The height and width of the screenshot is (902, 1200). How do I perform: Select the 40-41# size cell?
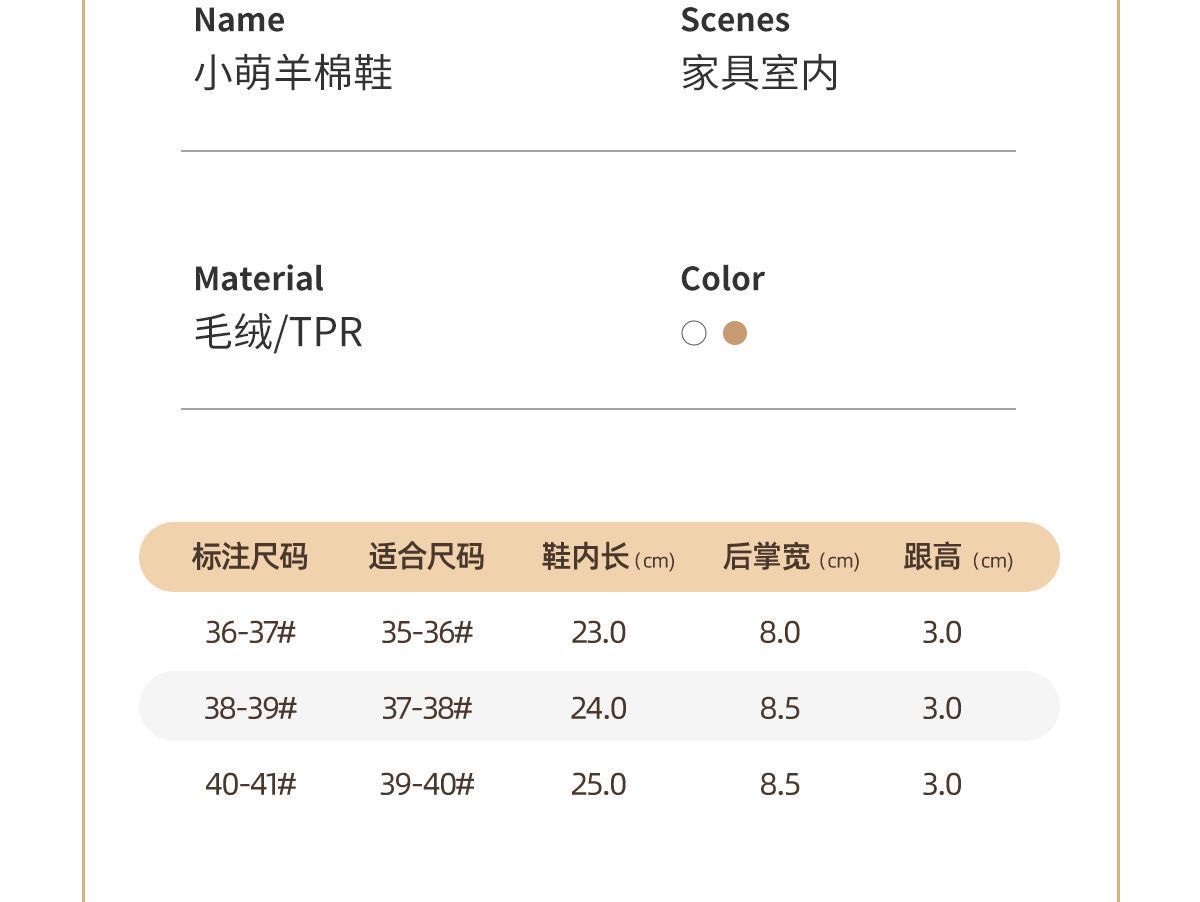pos(250,784)
